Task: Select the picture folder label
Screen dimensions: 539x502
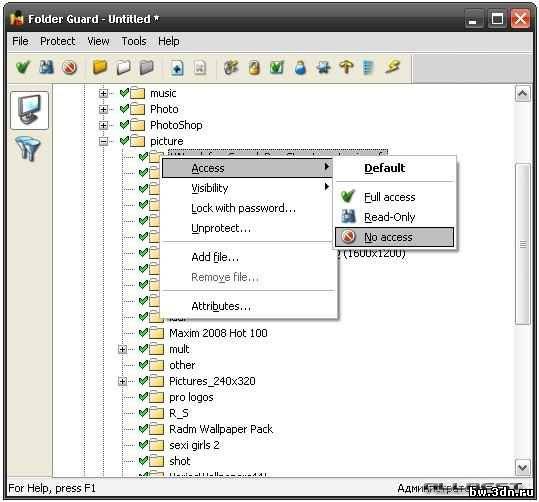Action: pos(167,141)
